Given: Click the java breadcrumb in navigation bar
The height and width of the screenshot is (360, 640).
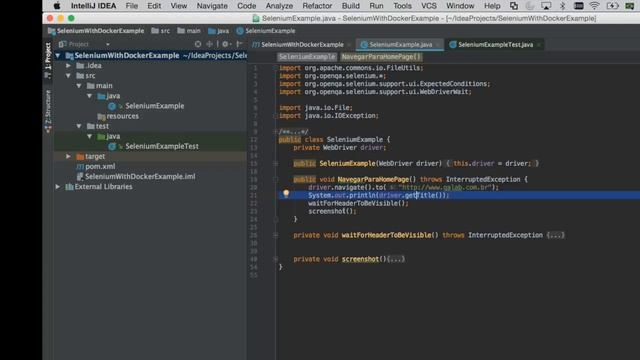Looking at the screenshot, I should pos(218,31).
